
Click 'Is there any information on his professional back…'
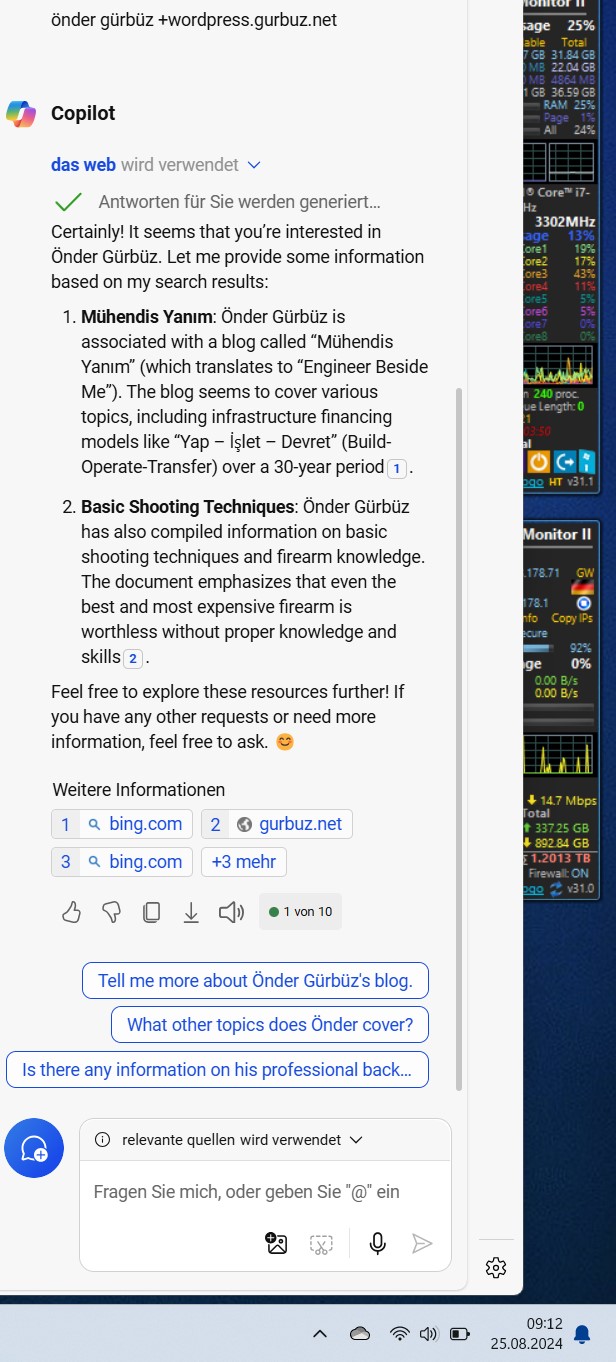pos(217,1070)
